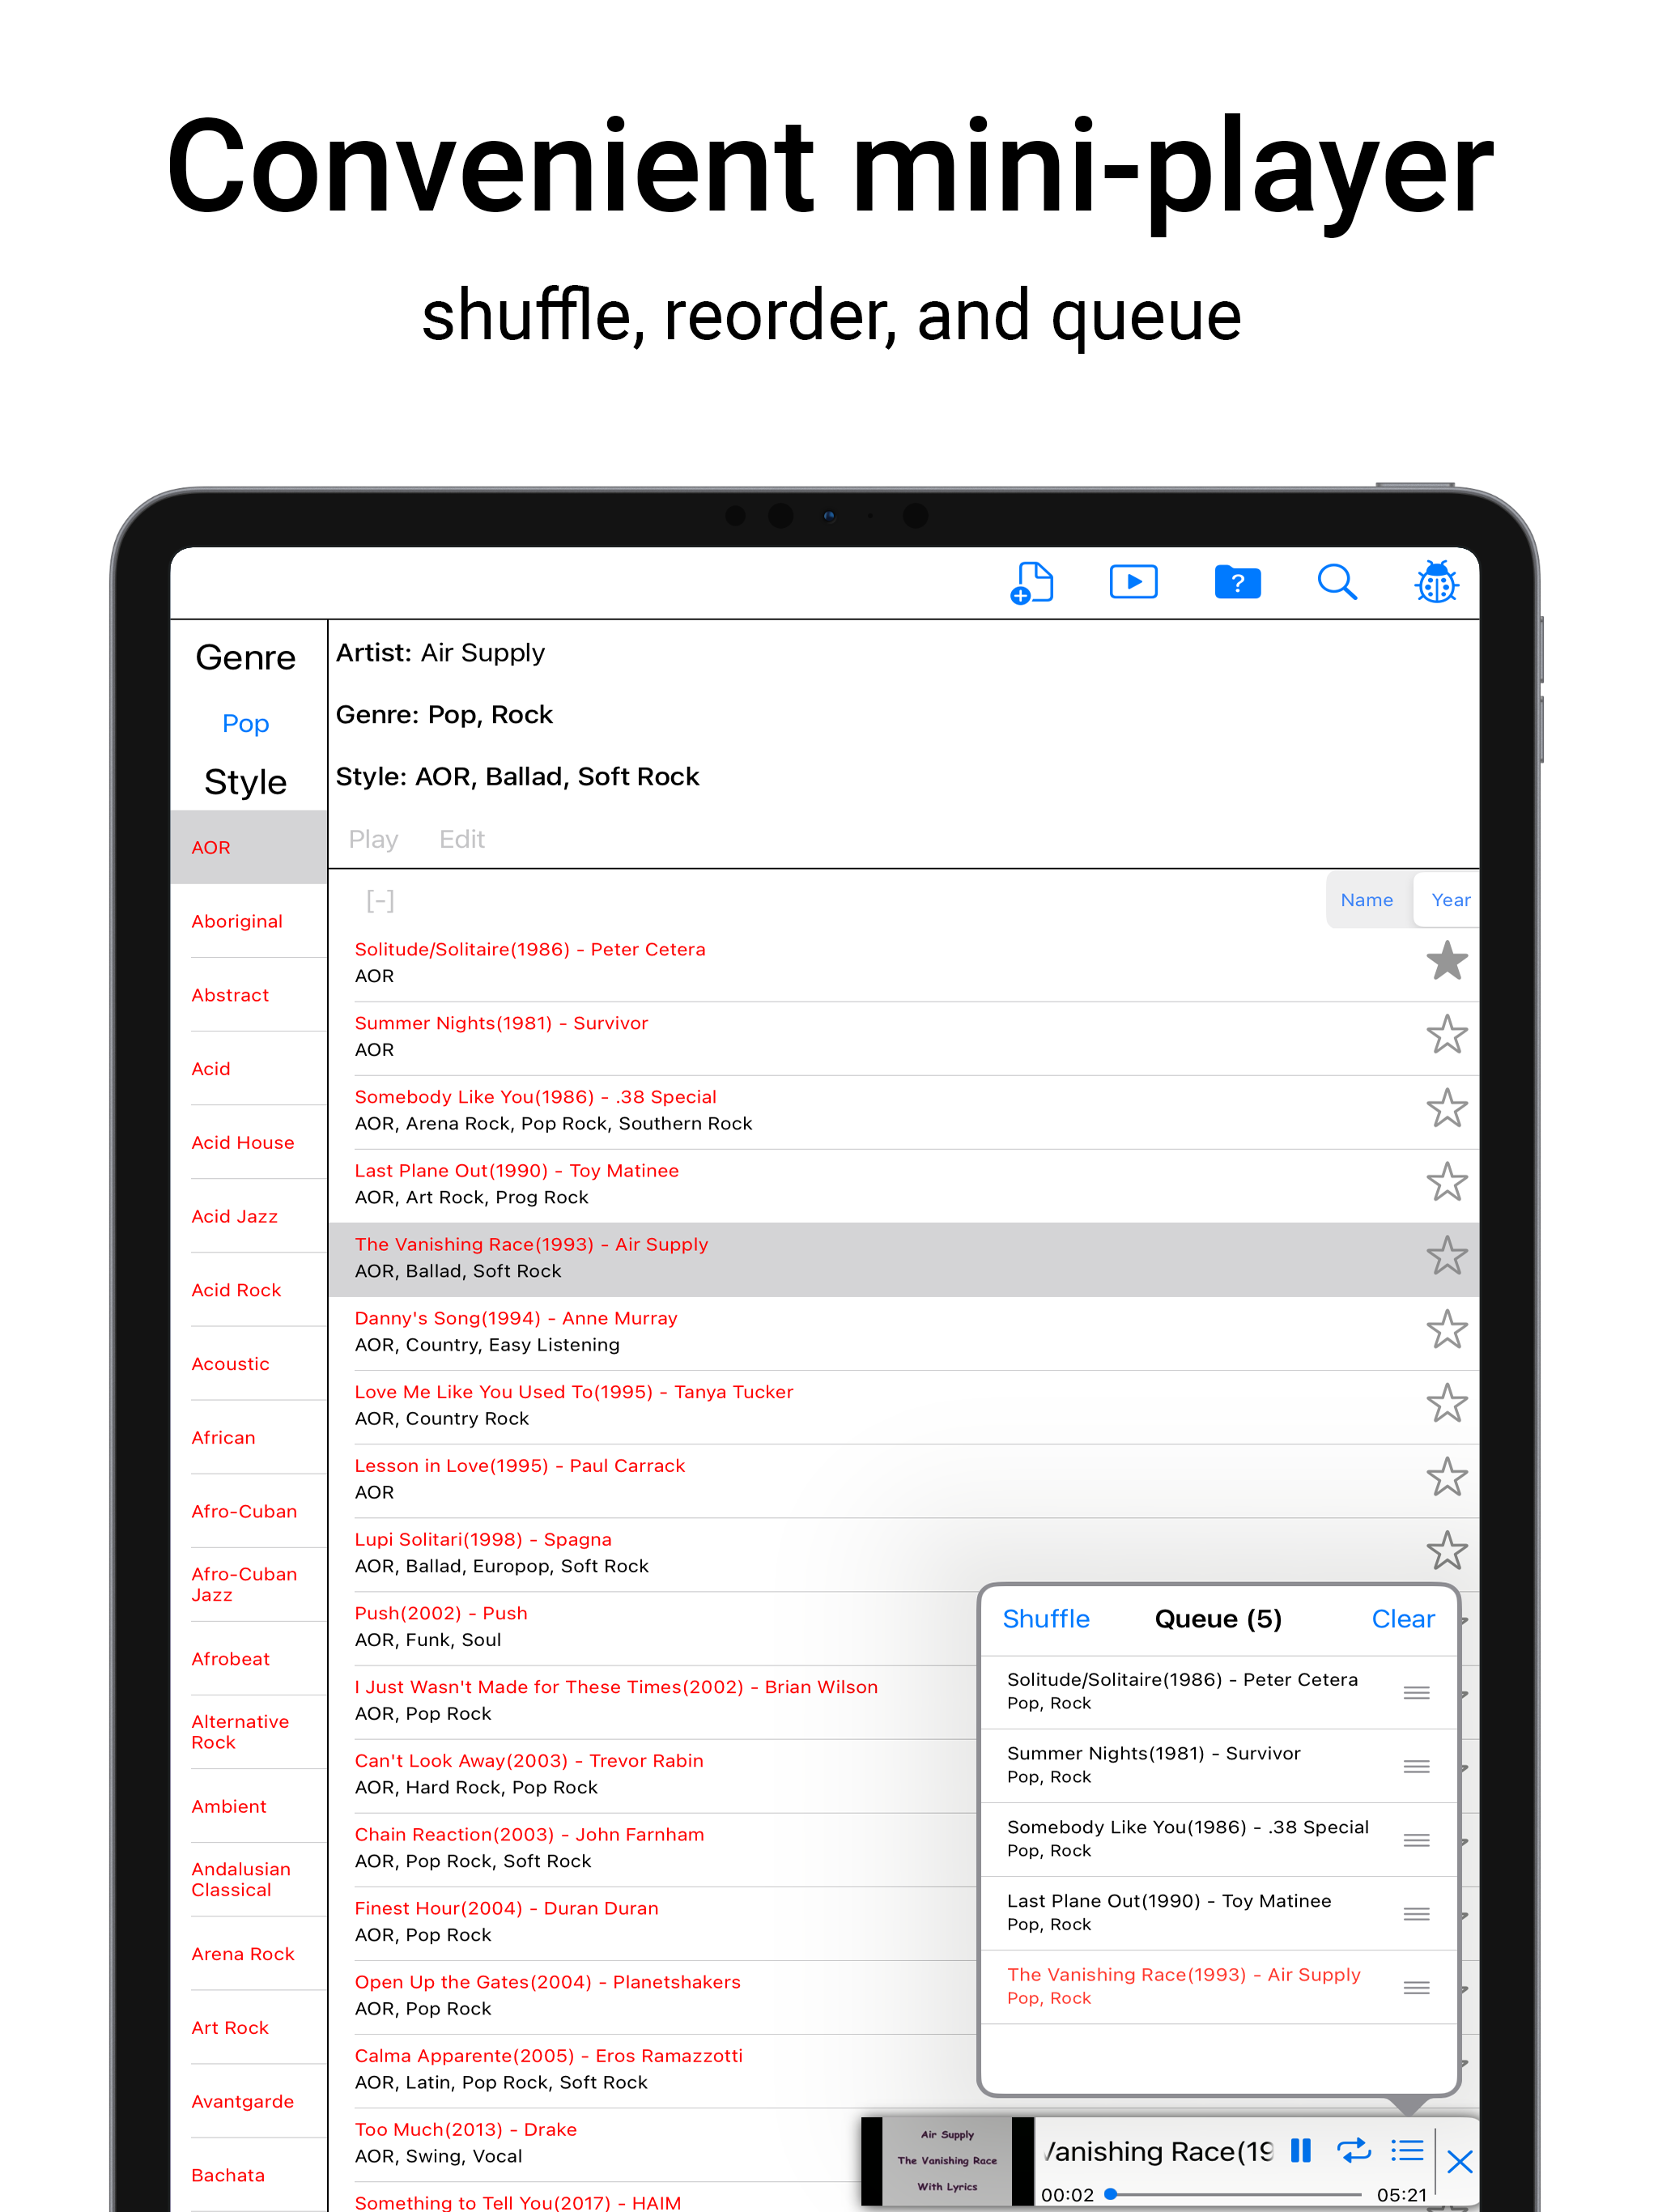Image resolution: width=1658 pixels, height=2212 pixels.
Task: Unfavorite Solitude/Solitaire filled star
Action: click(x=1446, y=961)
